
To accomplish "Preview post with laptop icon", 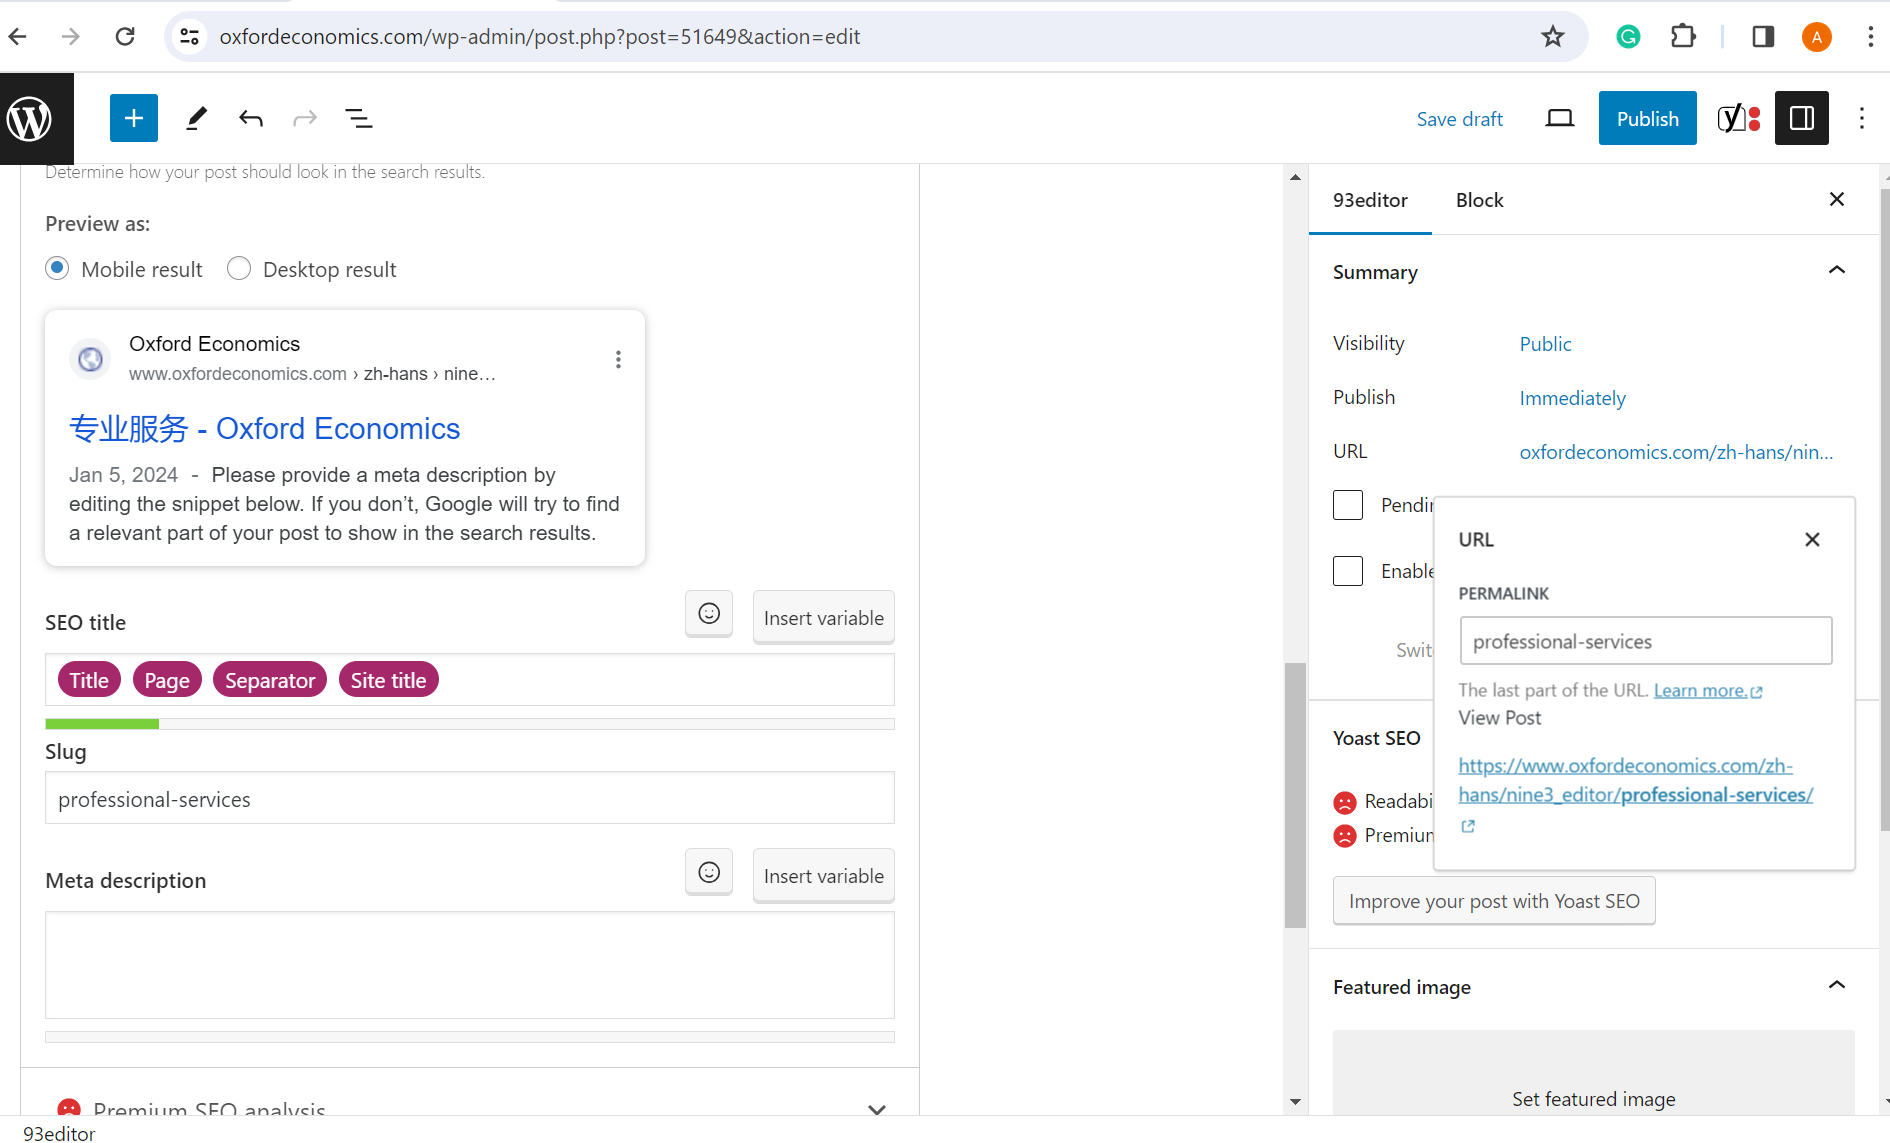I will (x=1560, y=119).
